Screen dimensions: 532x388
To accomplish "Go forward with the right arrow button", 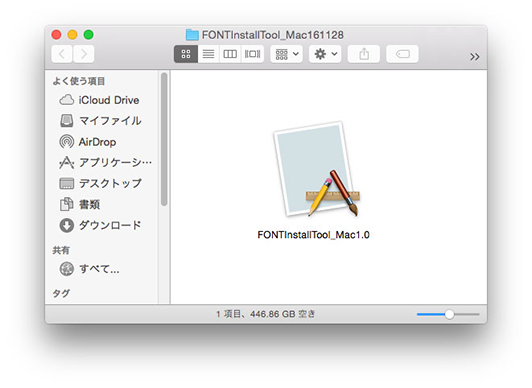I will click(83, 54).
